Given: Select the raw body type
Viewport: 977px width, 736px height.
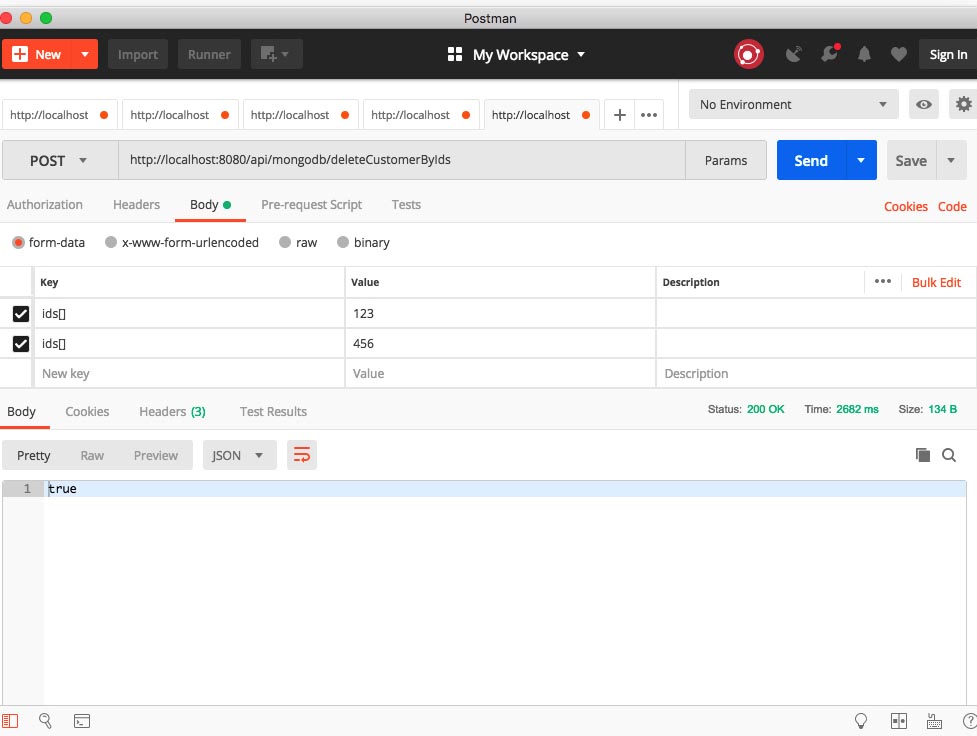Looking at the screenshot, I should (298, 243).
